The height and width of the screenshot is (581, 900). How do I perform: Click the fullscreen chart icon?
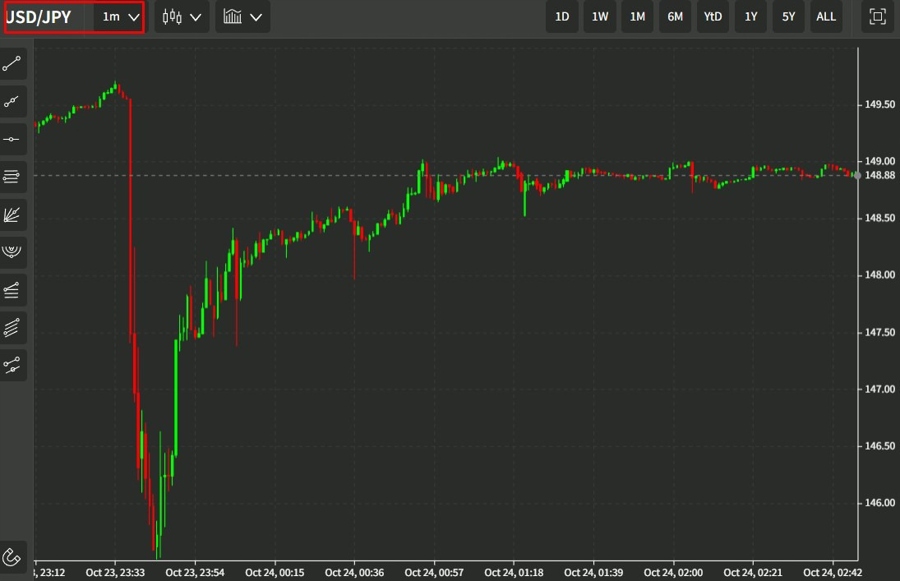pyautogui.click(x=876, y=16)
